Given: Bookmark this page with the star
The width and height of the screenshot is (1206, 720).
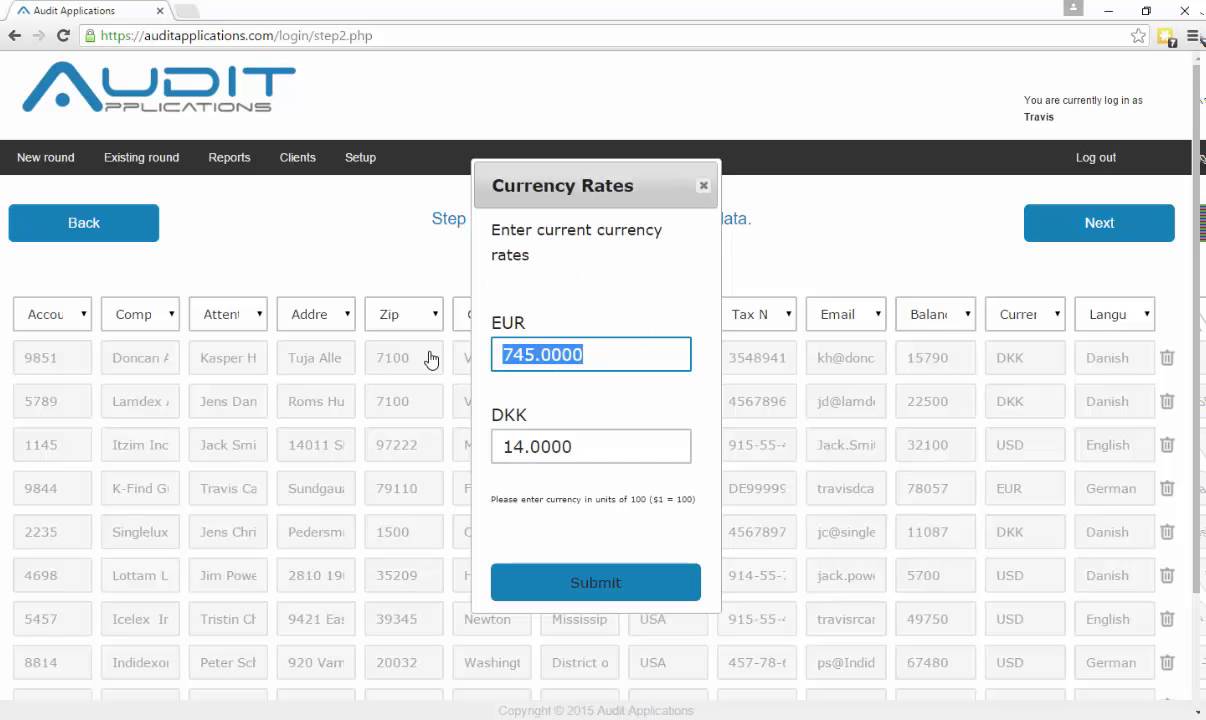Looking at the screenshot, I should click(x=1138, y=36).
